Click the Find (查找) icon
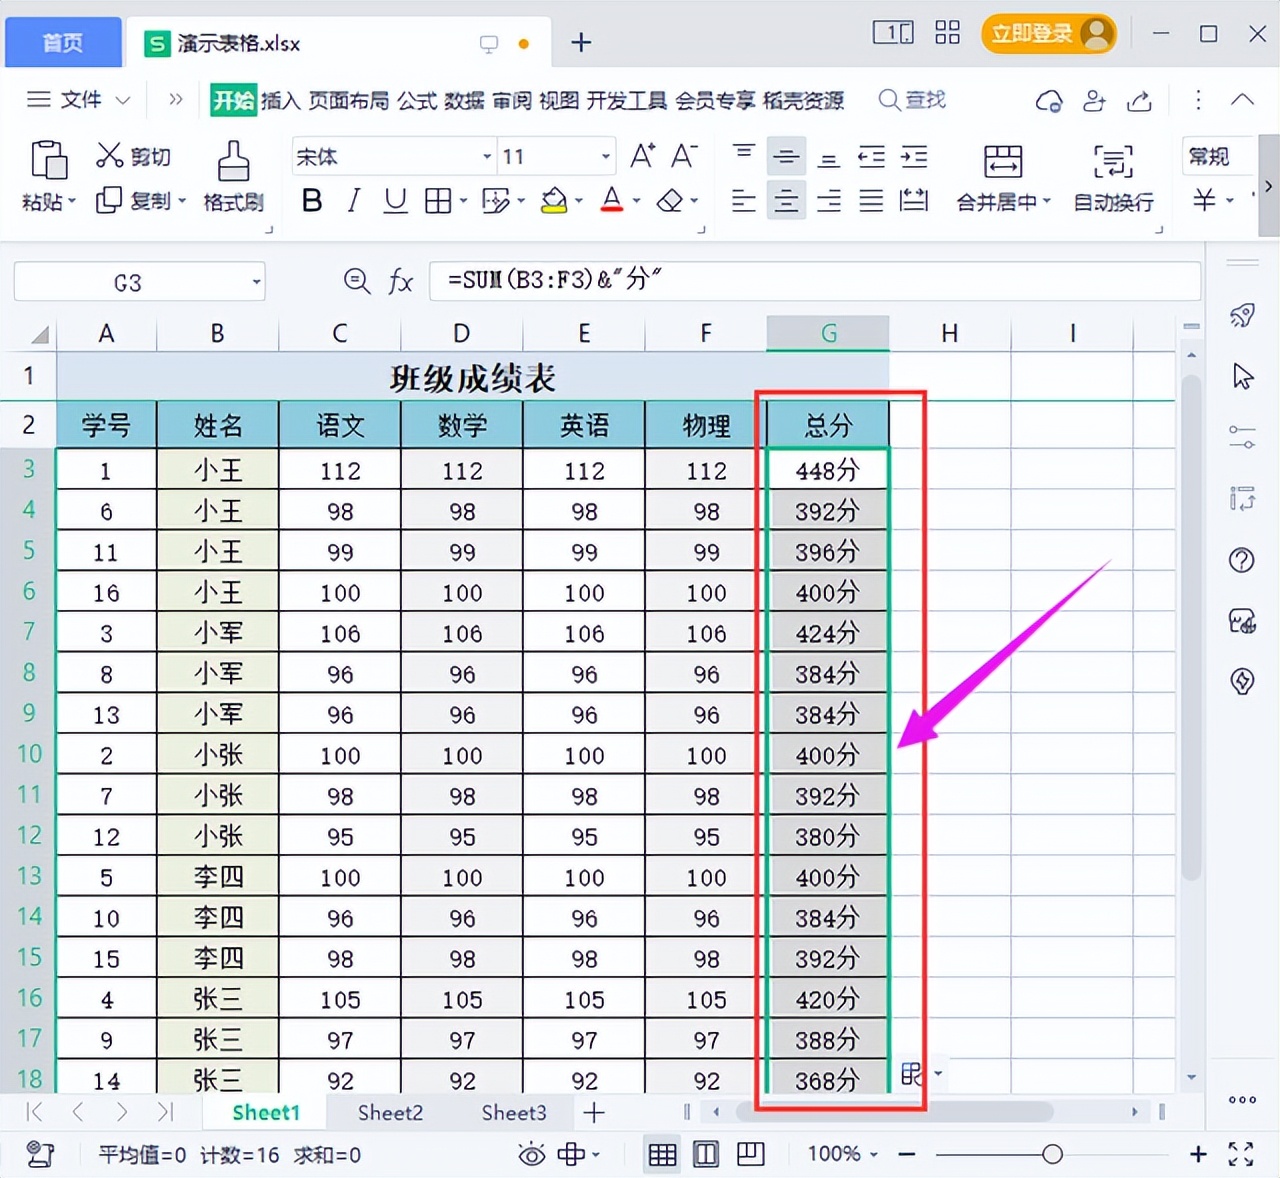 point(888,99)
